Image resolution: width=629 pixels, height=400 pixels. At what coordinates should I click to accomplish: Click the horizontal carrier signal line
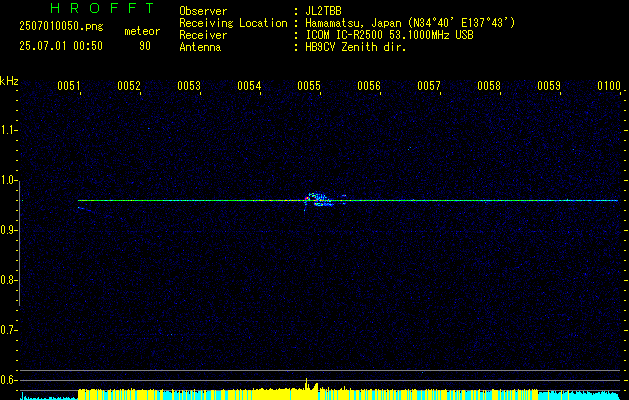(348, 200)
